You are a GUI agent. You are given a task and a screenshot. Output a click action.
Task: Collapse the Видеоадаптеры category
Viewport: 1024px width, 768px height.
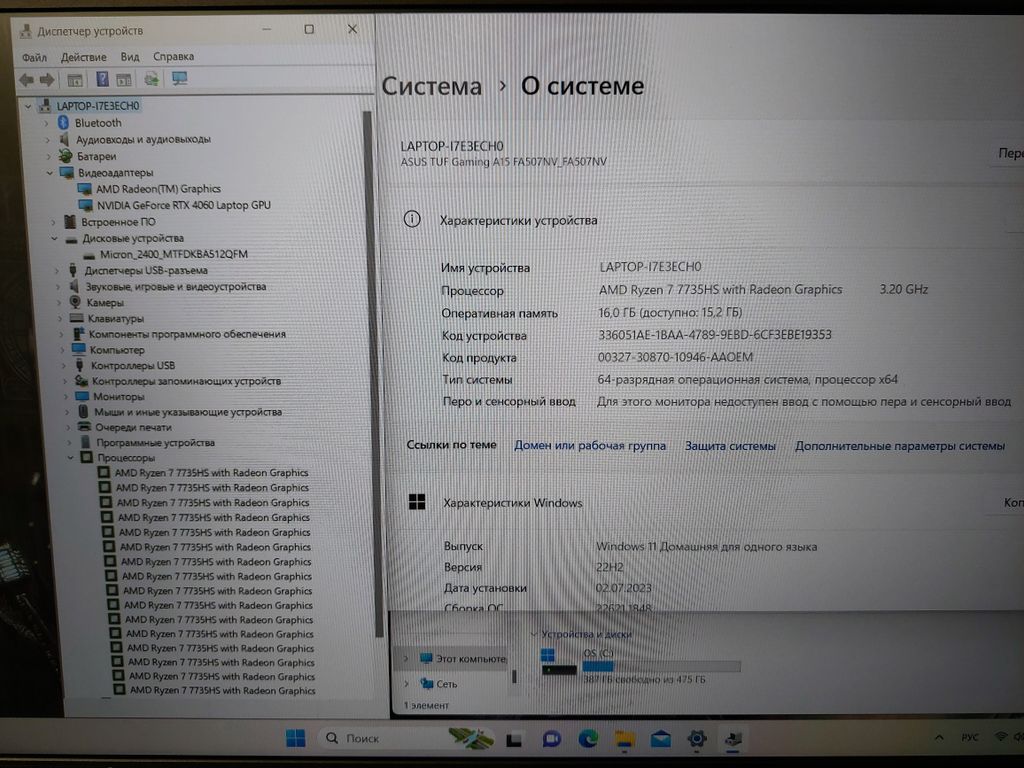pos(51,173)
